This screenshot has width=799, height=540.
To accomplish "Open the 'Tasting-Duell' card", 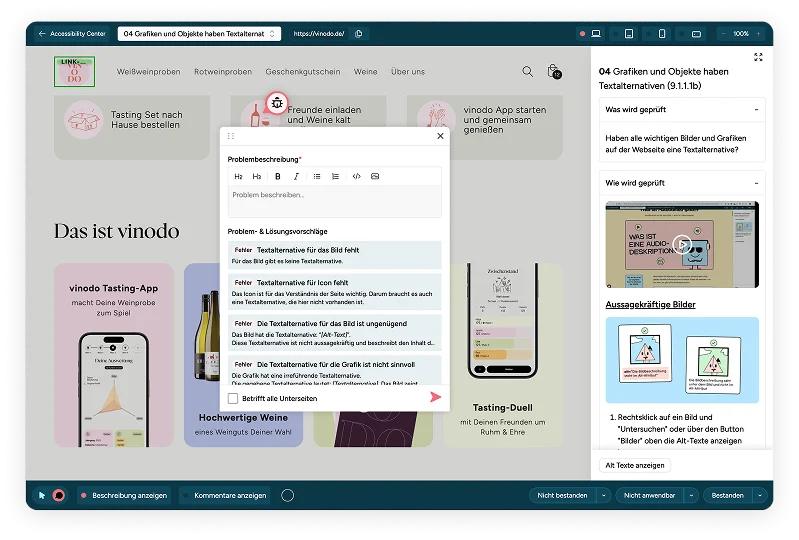I will point(503,355).
